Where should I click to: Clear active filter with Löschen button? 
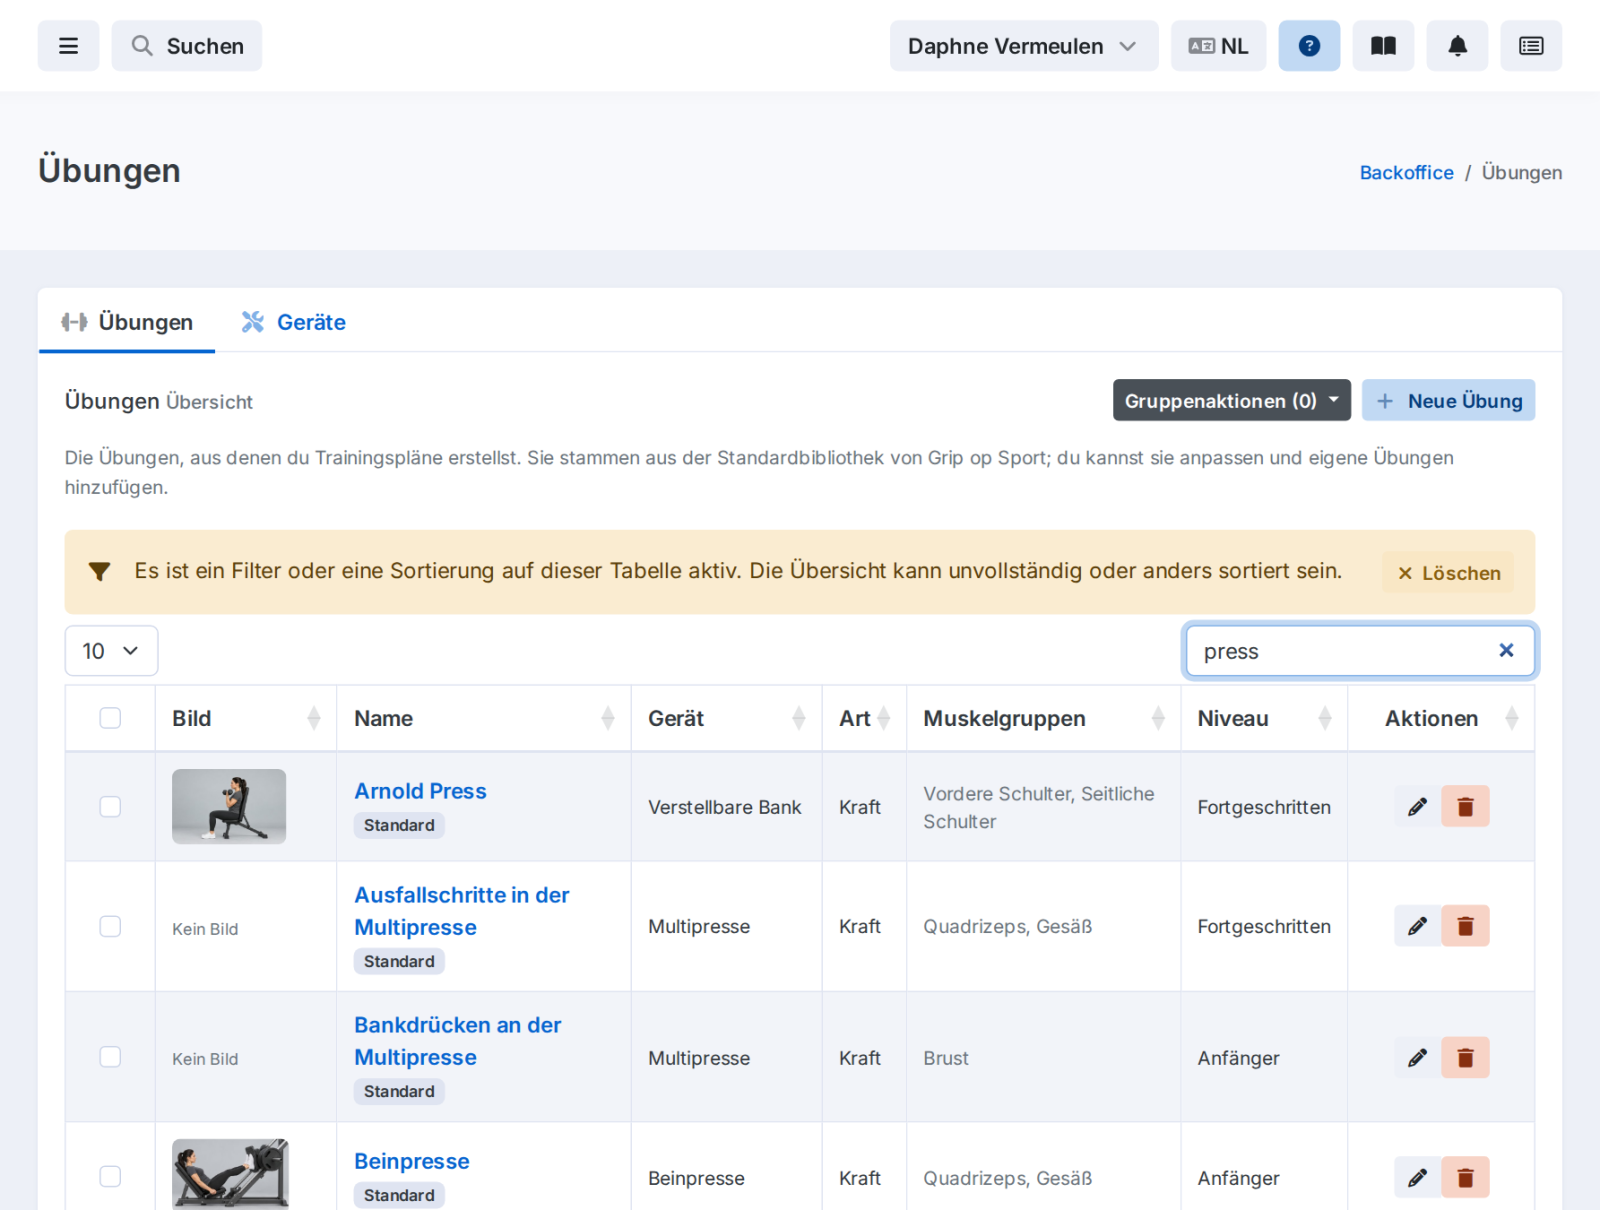1448,573
